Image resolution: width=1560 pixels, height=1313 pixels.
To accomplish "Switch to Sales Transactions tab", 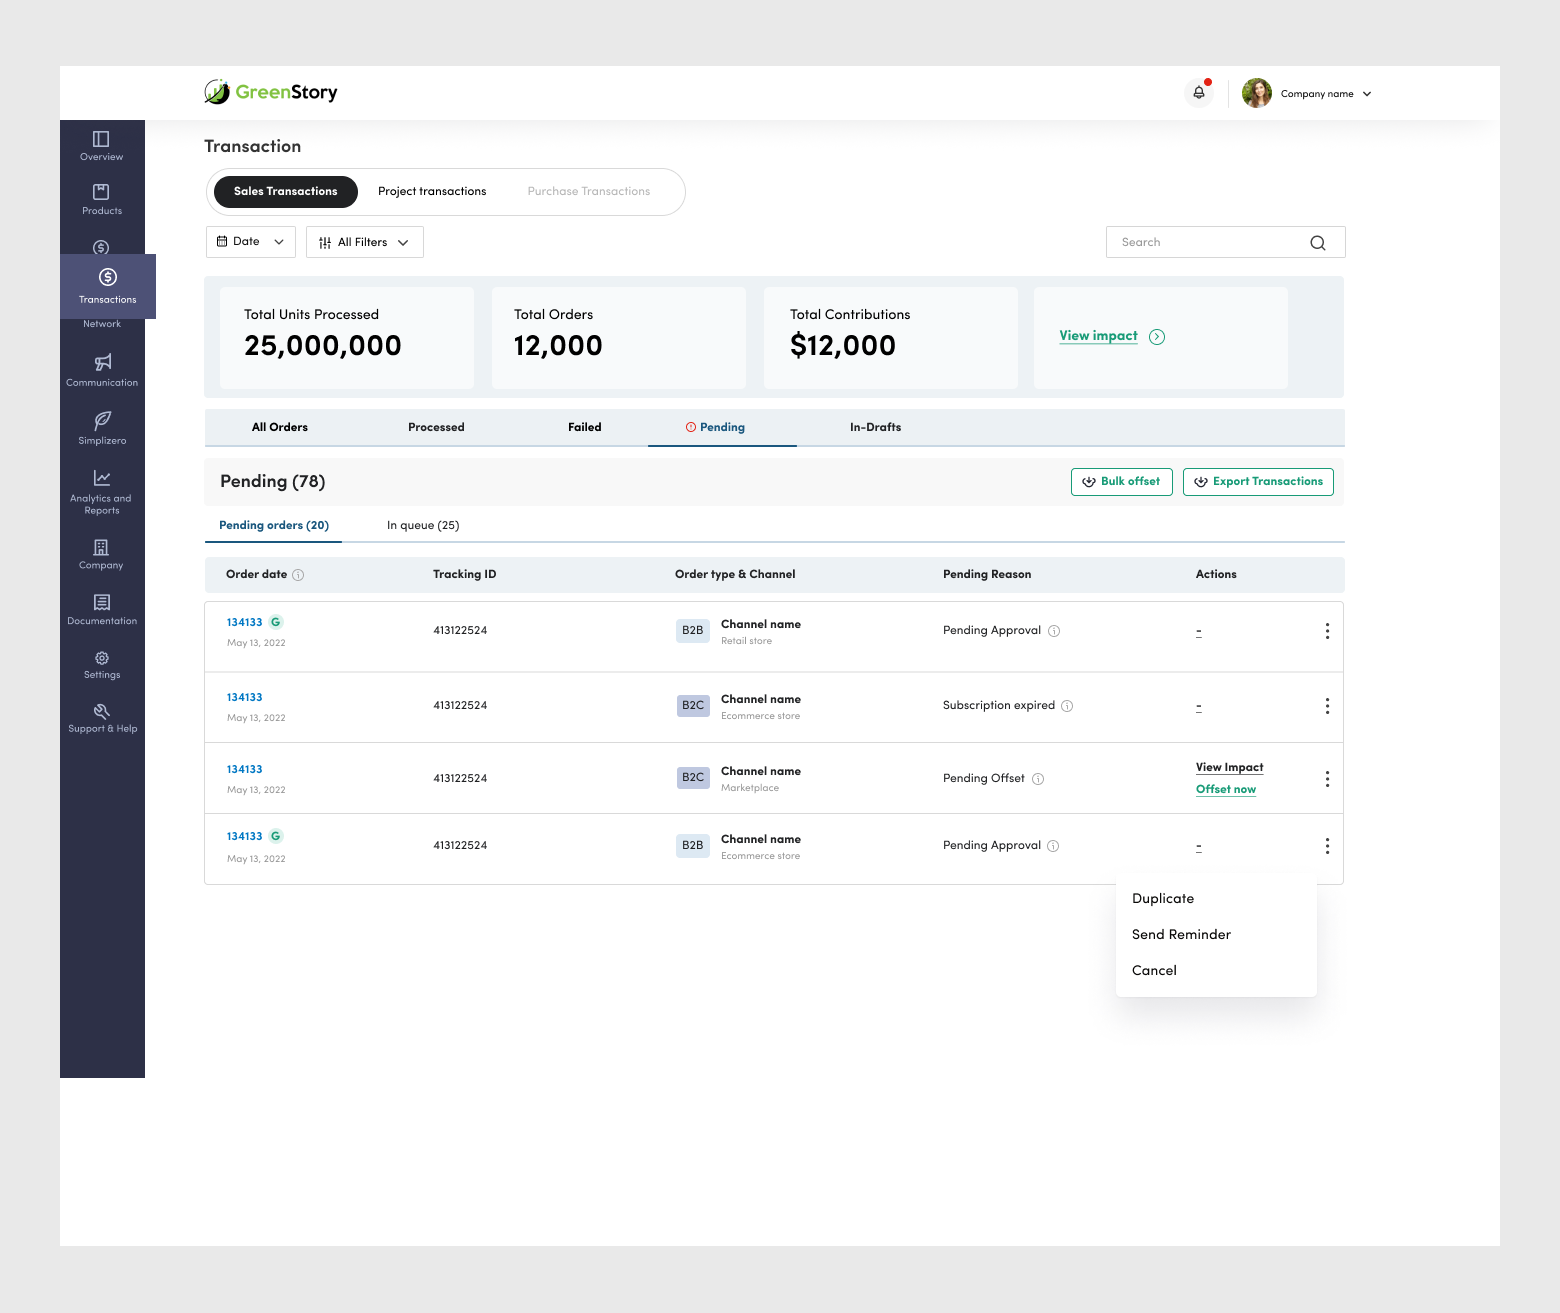I will point(286,191).
